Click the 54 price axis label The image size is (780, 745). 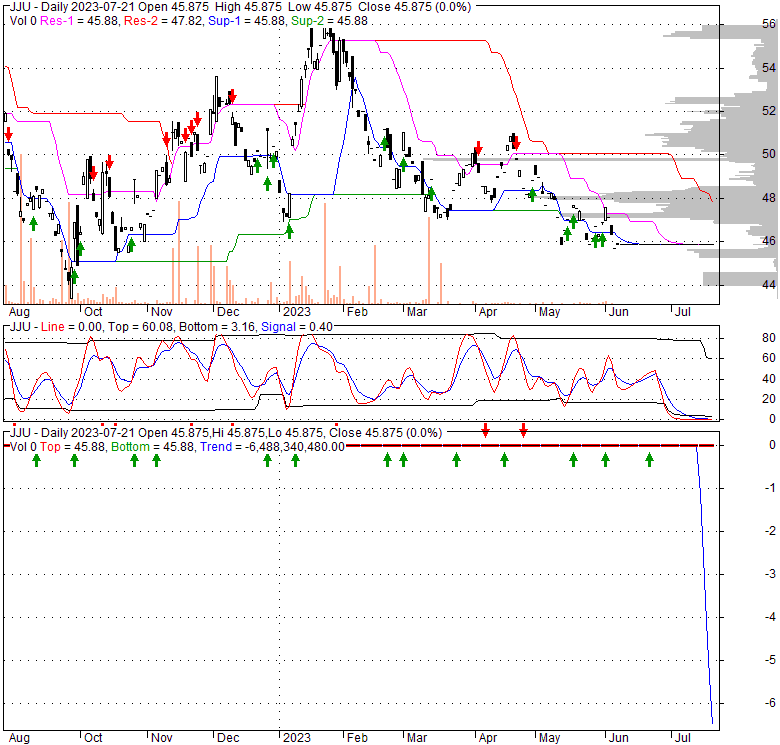[769, 67]
